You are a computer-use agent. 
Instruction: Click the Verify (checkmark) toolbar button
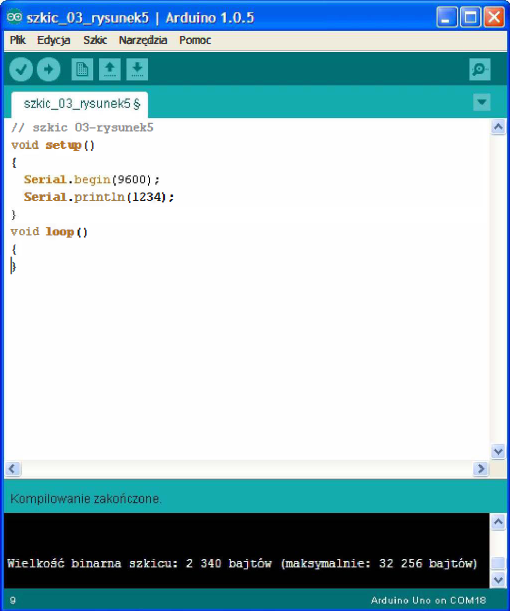(x=21, y=70)
